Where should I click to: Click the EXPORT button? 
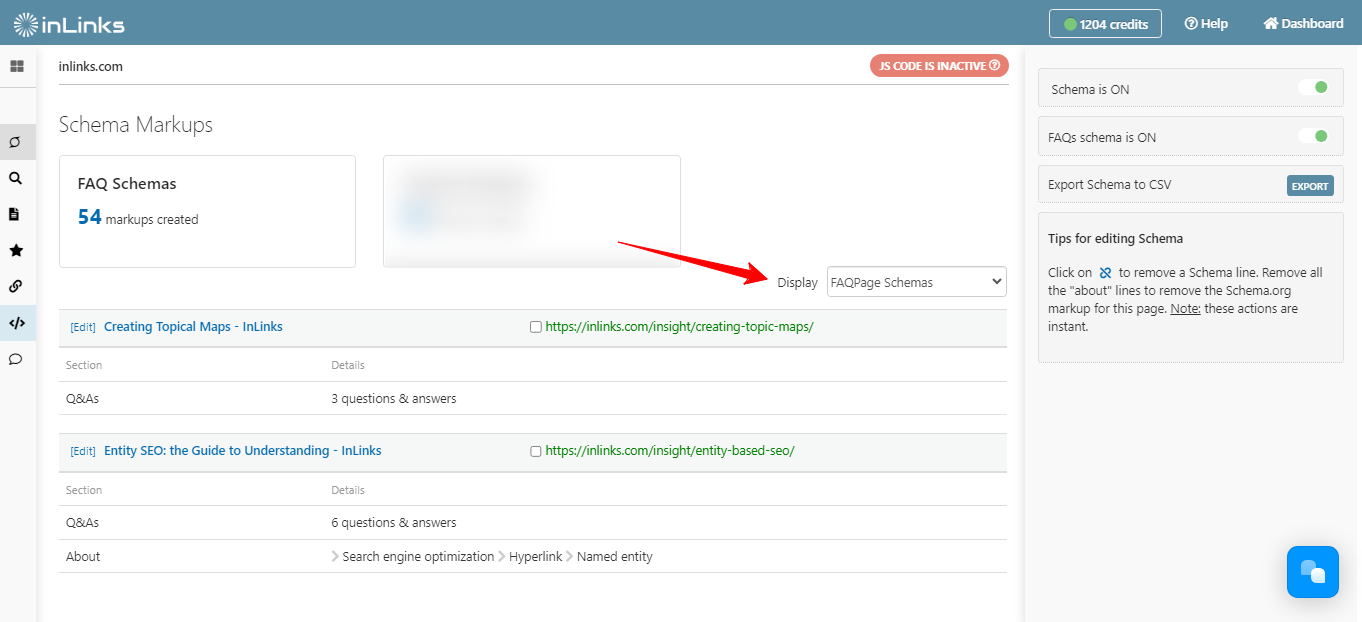(x=1310, y=186)
